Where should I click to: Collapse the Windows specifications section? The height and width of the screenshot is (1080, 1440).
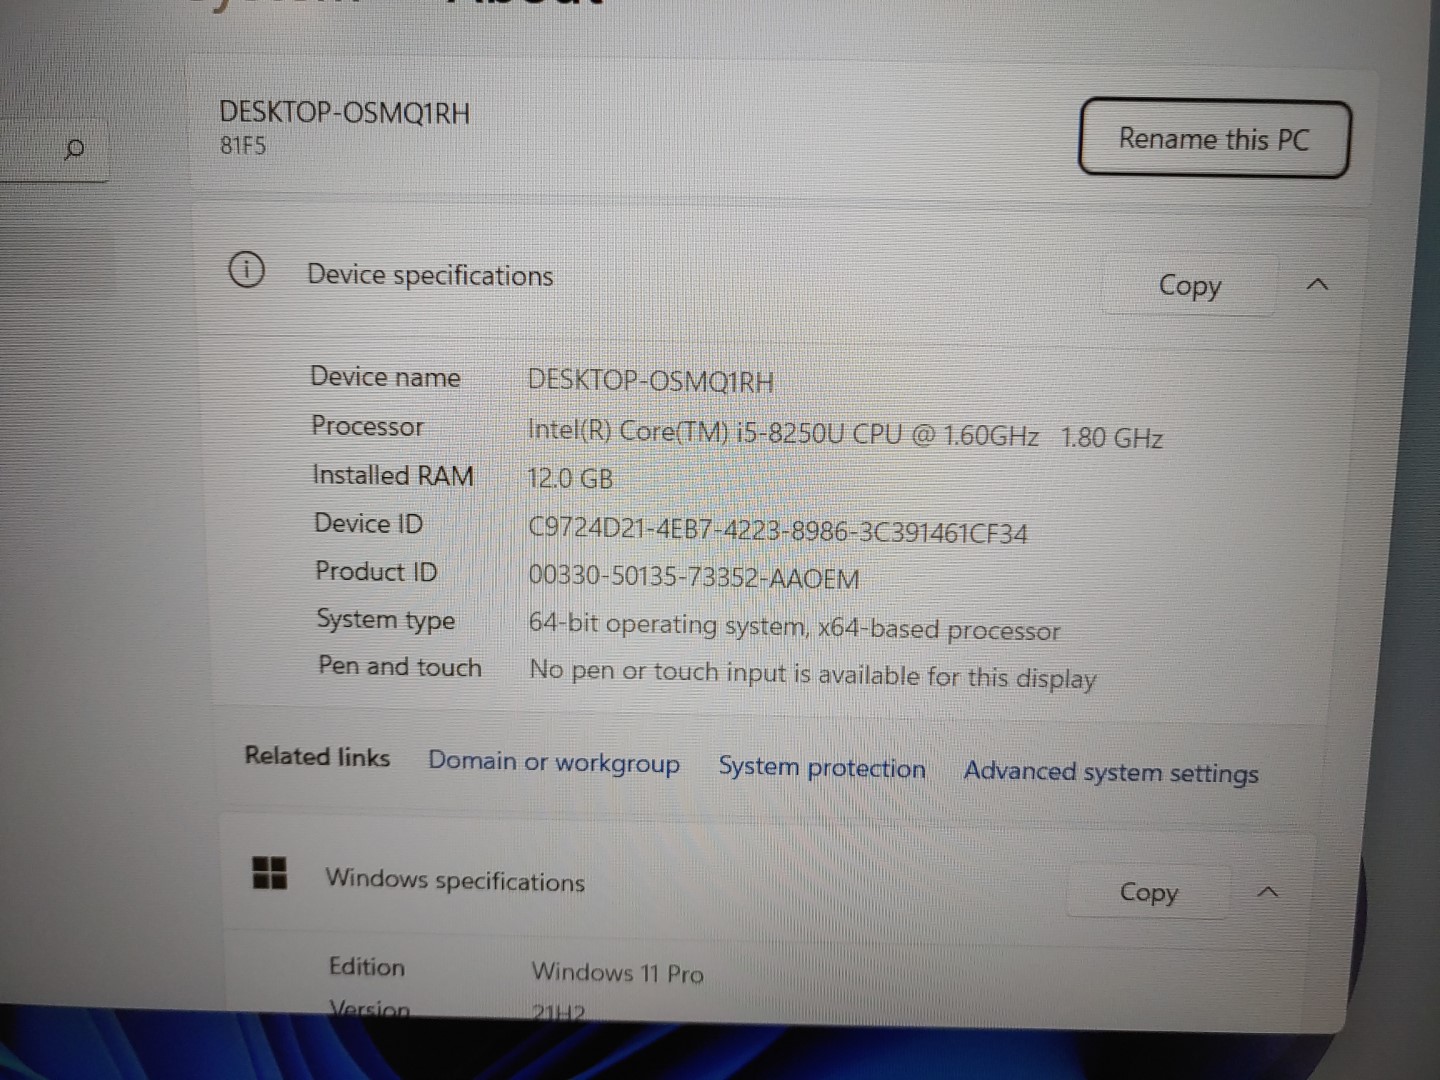(1268, 891)
